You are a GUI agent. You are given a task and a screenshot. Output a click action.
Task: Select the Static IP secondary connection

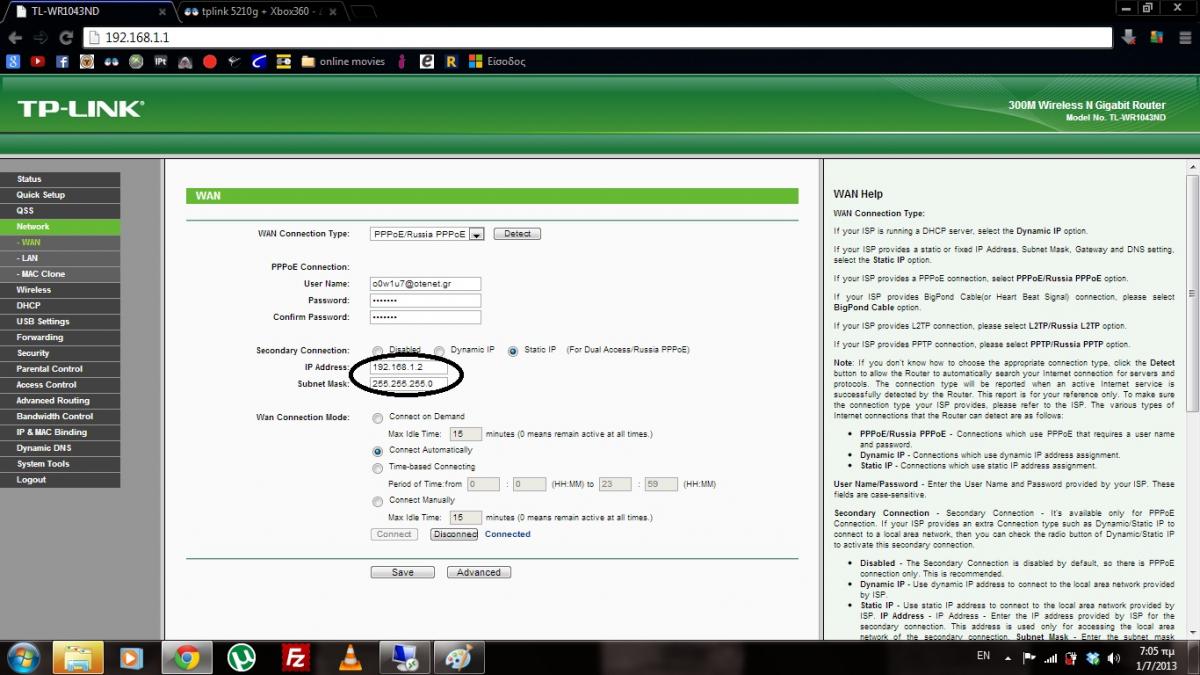tap(514, 351)
